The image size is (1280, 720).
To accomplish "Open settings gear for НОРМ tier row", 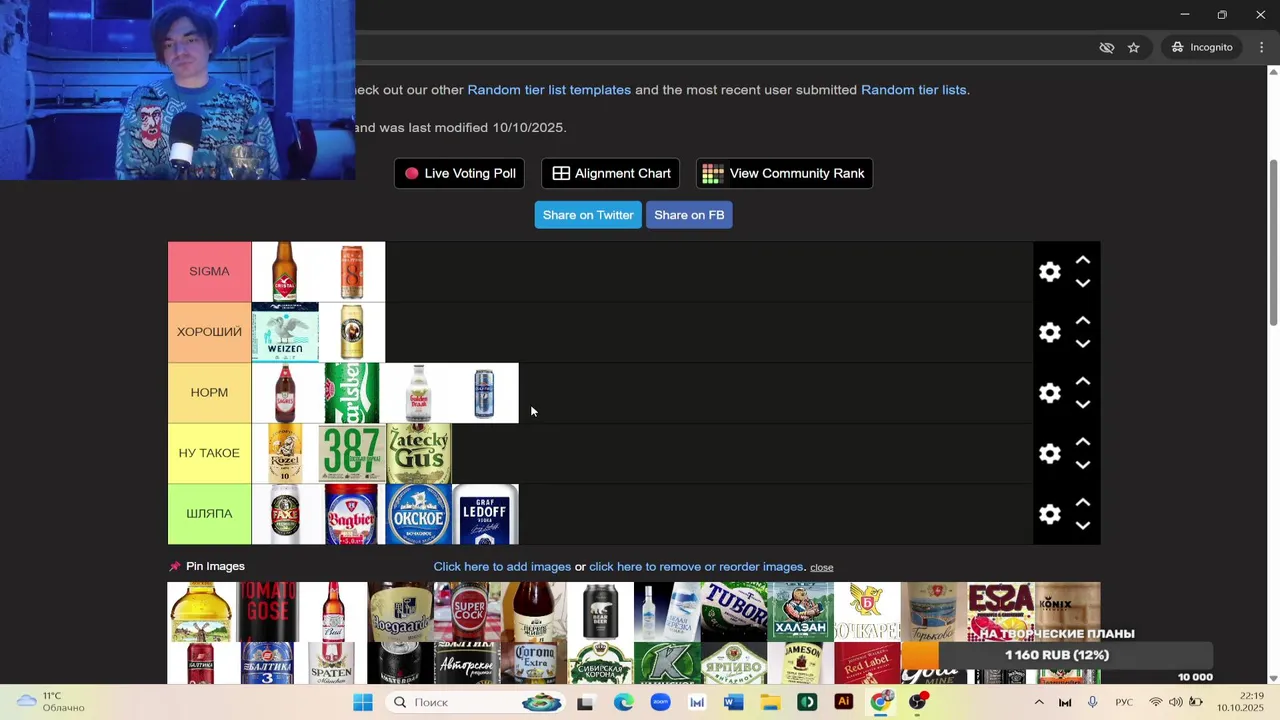I will 1049,393.
